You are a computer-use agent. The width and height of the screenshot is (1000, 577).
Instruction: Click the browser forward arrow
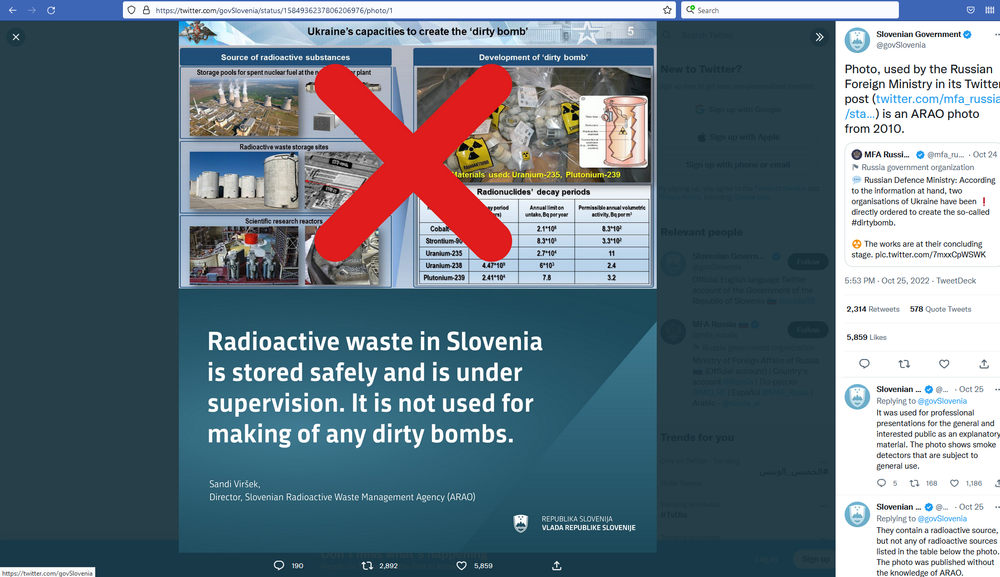coord(32,10)
